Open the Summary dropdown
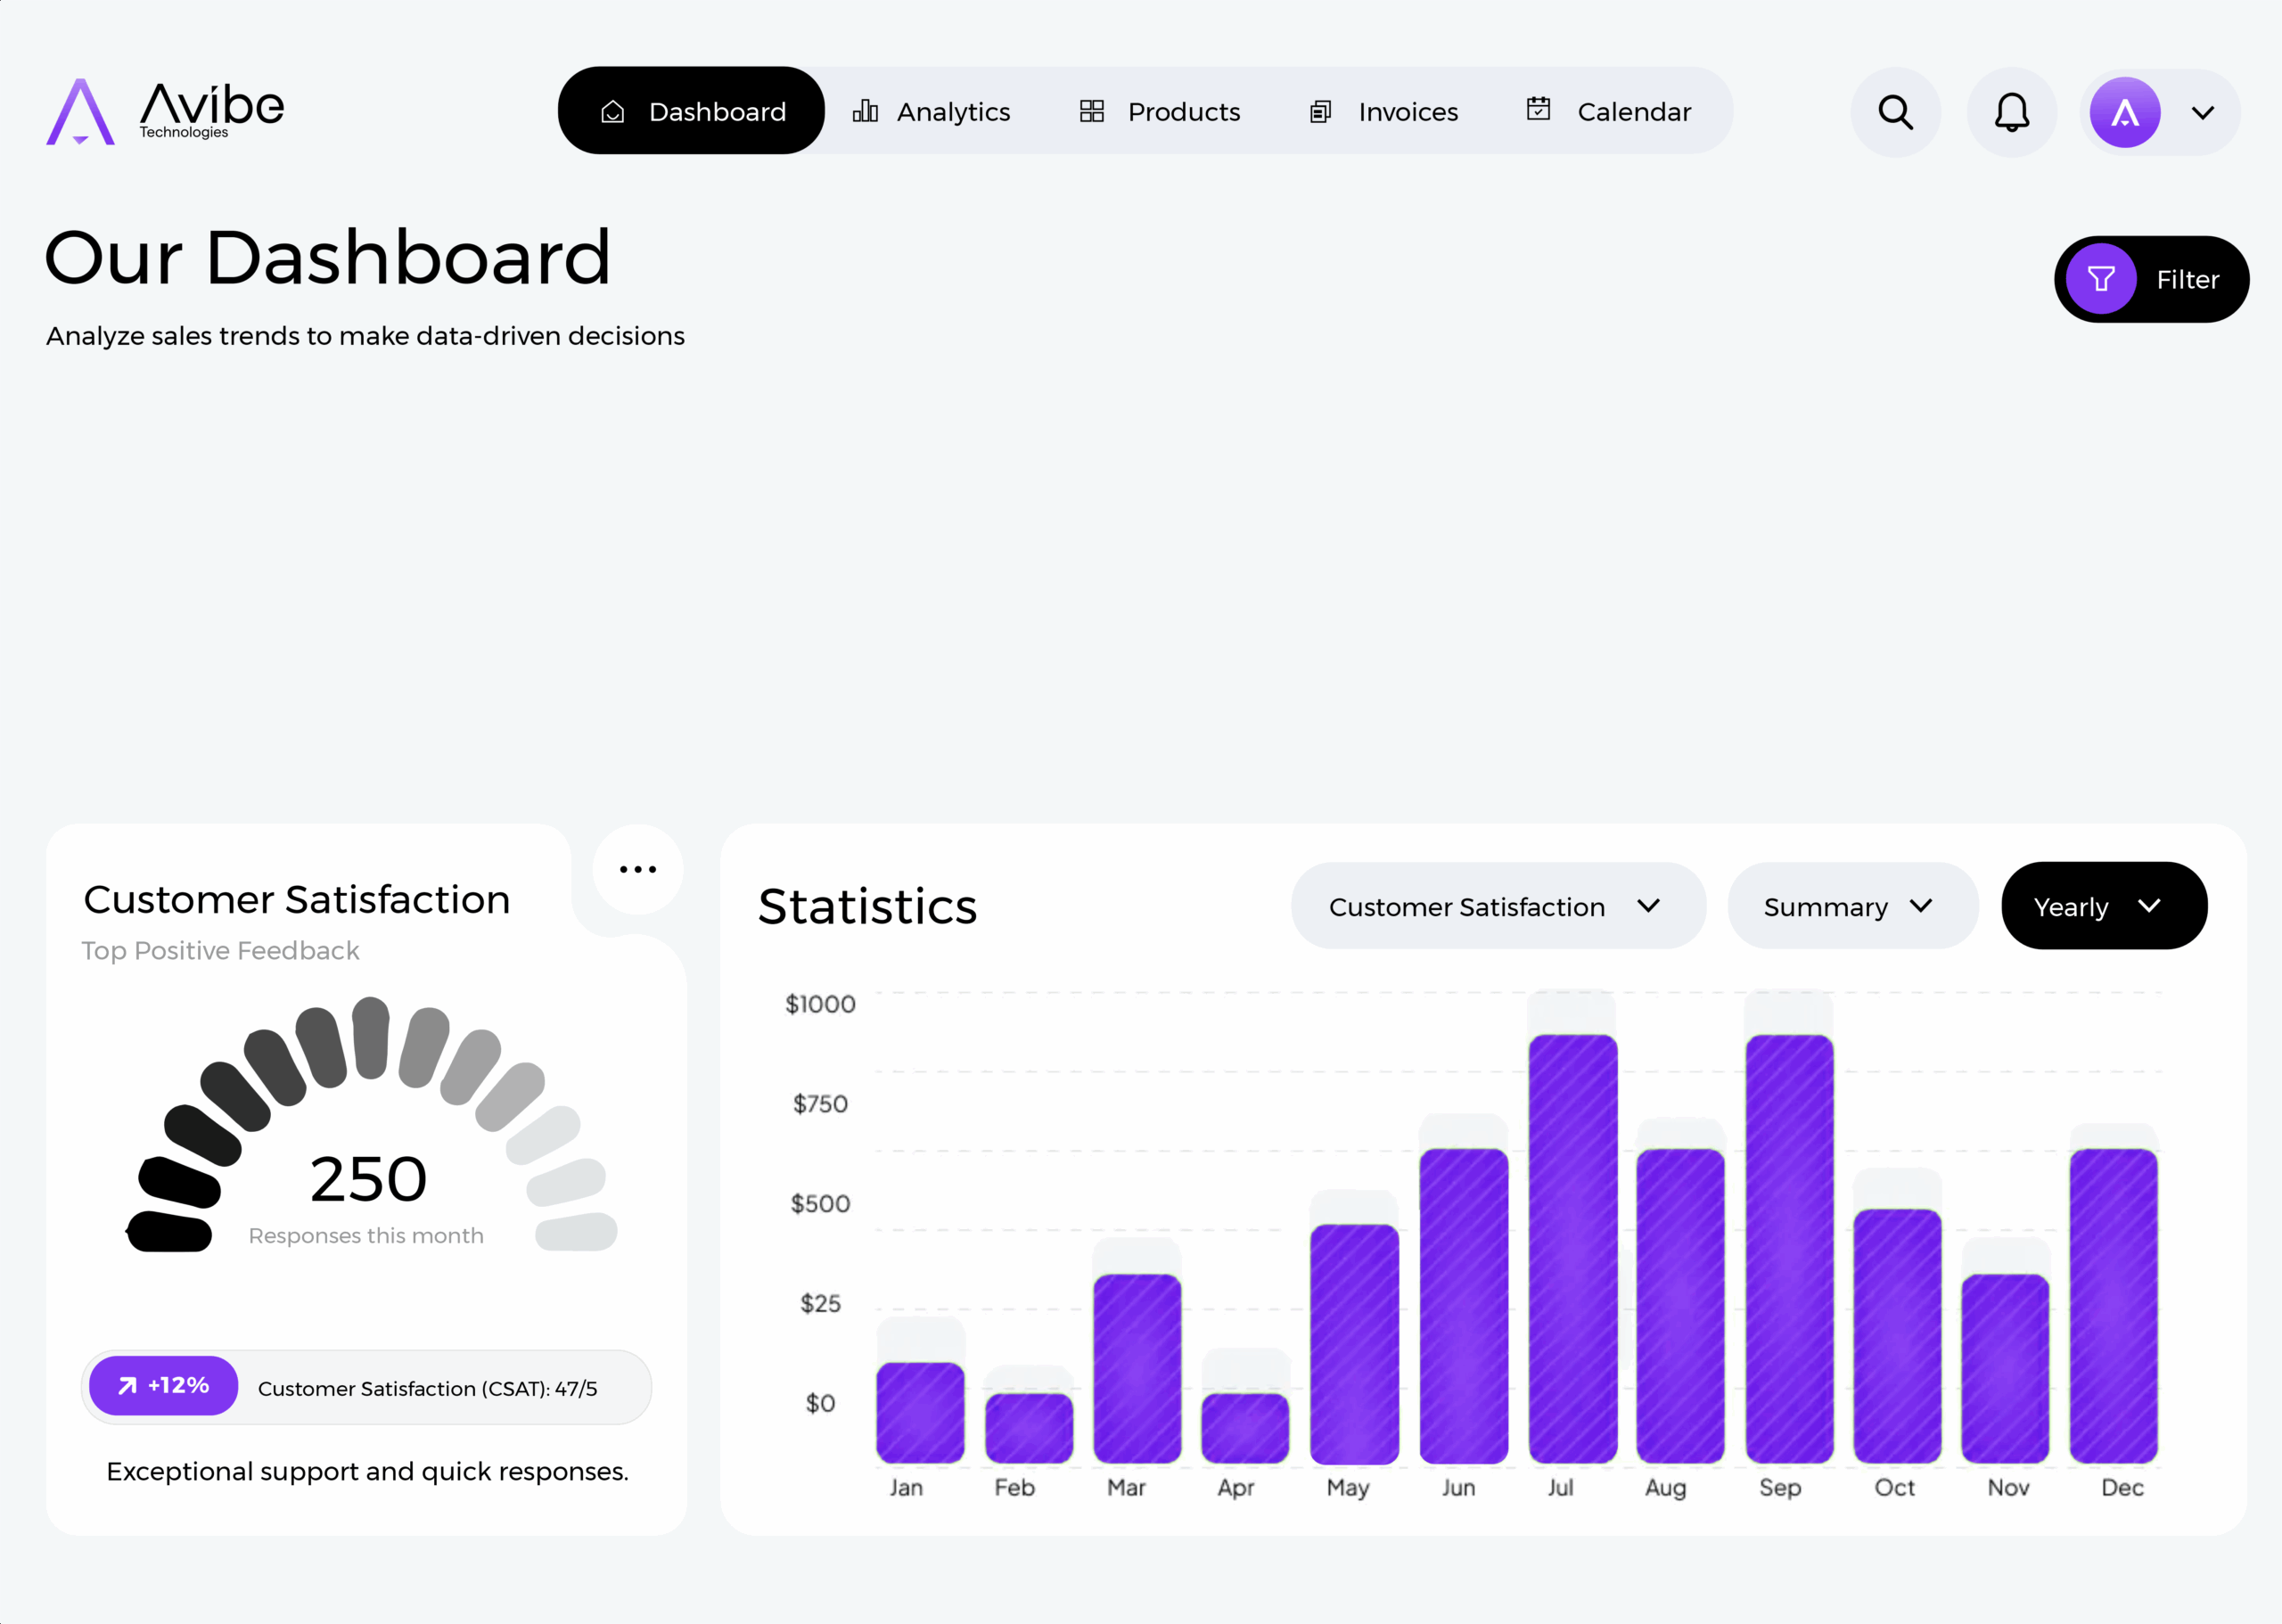Screen dimensions: 2282x1624 (1851, 906)
